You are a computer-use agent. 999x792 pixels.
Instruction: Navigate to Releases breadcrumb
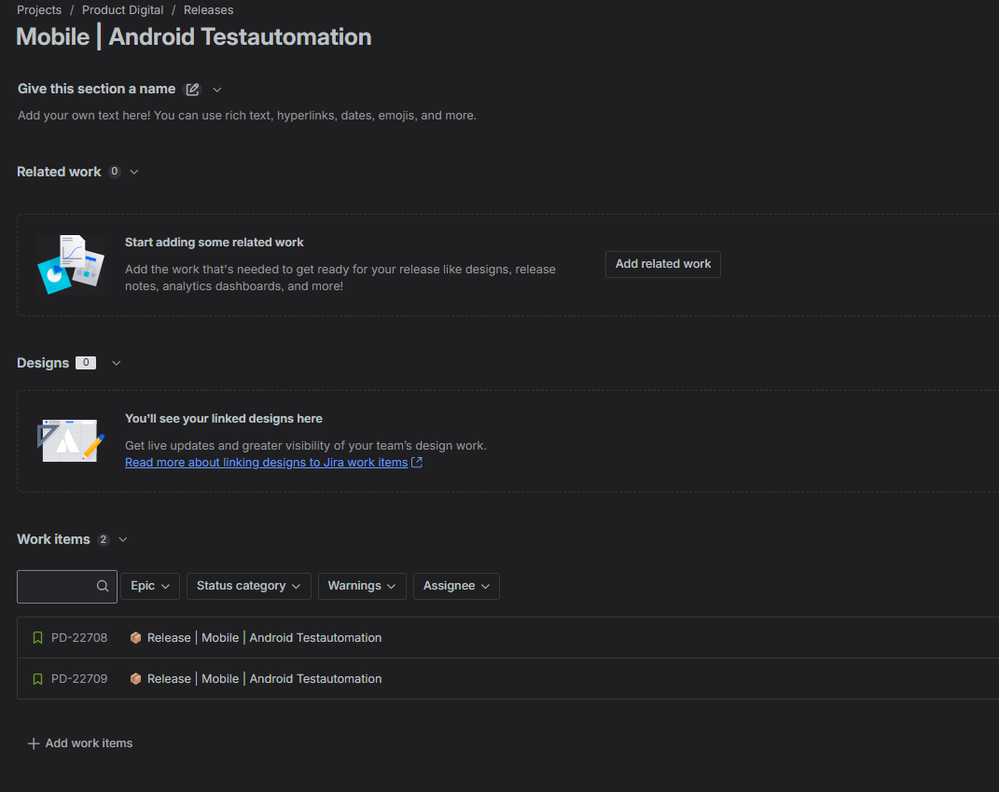208,10
